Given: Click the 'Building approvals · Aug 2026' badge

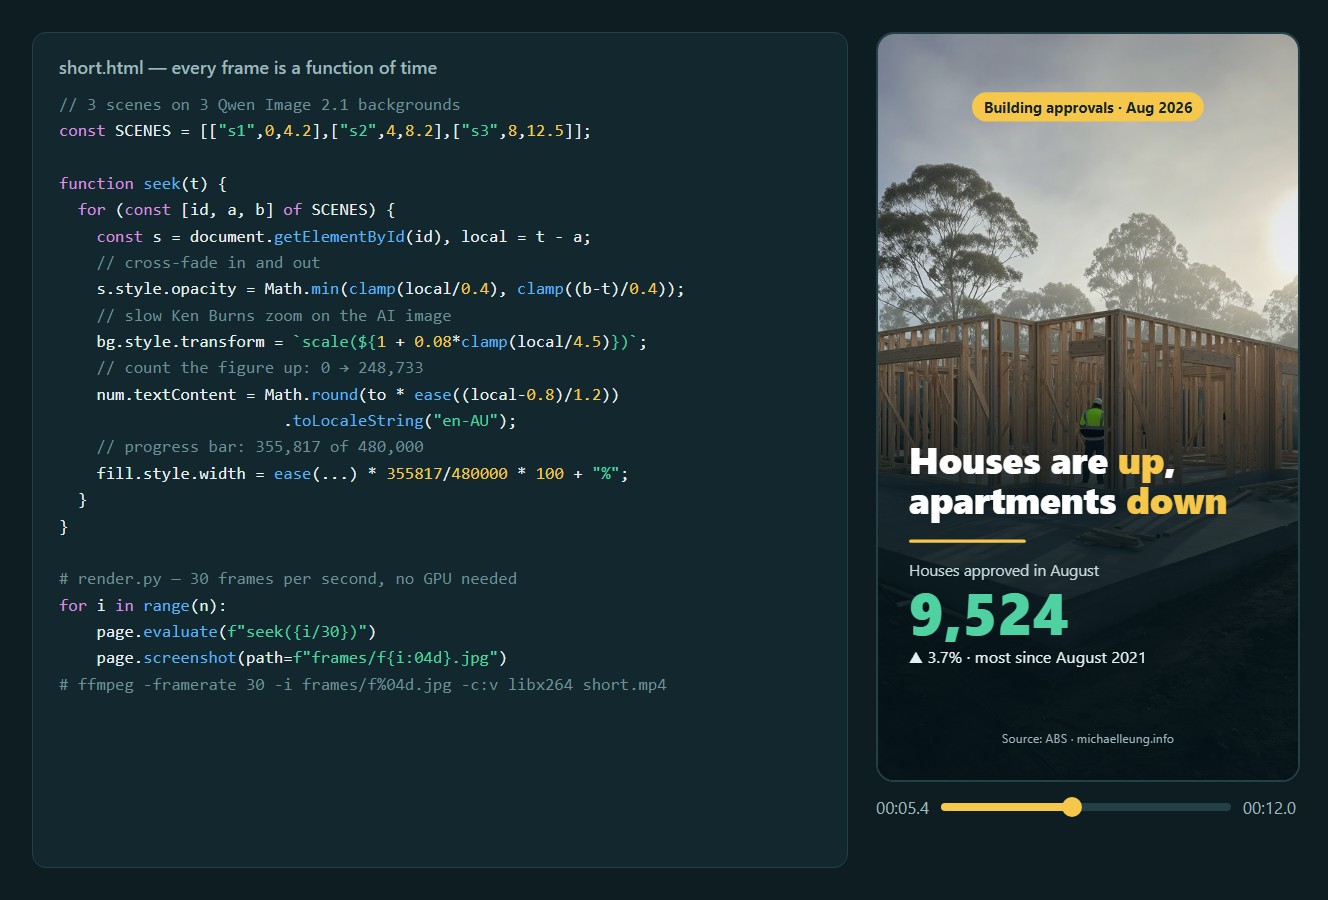Looking at the screenshot, I should [x=1088, y=107].
